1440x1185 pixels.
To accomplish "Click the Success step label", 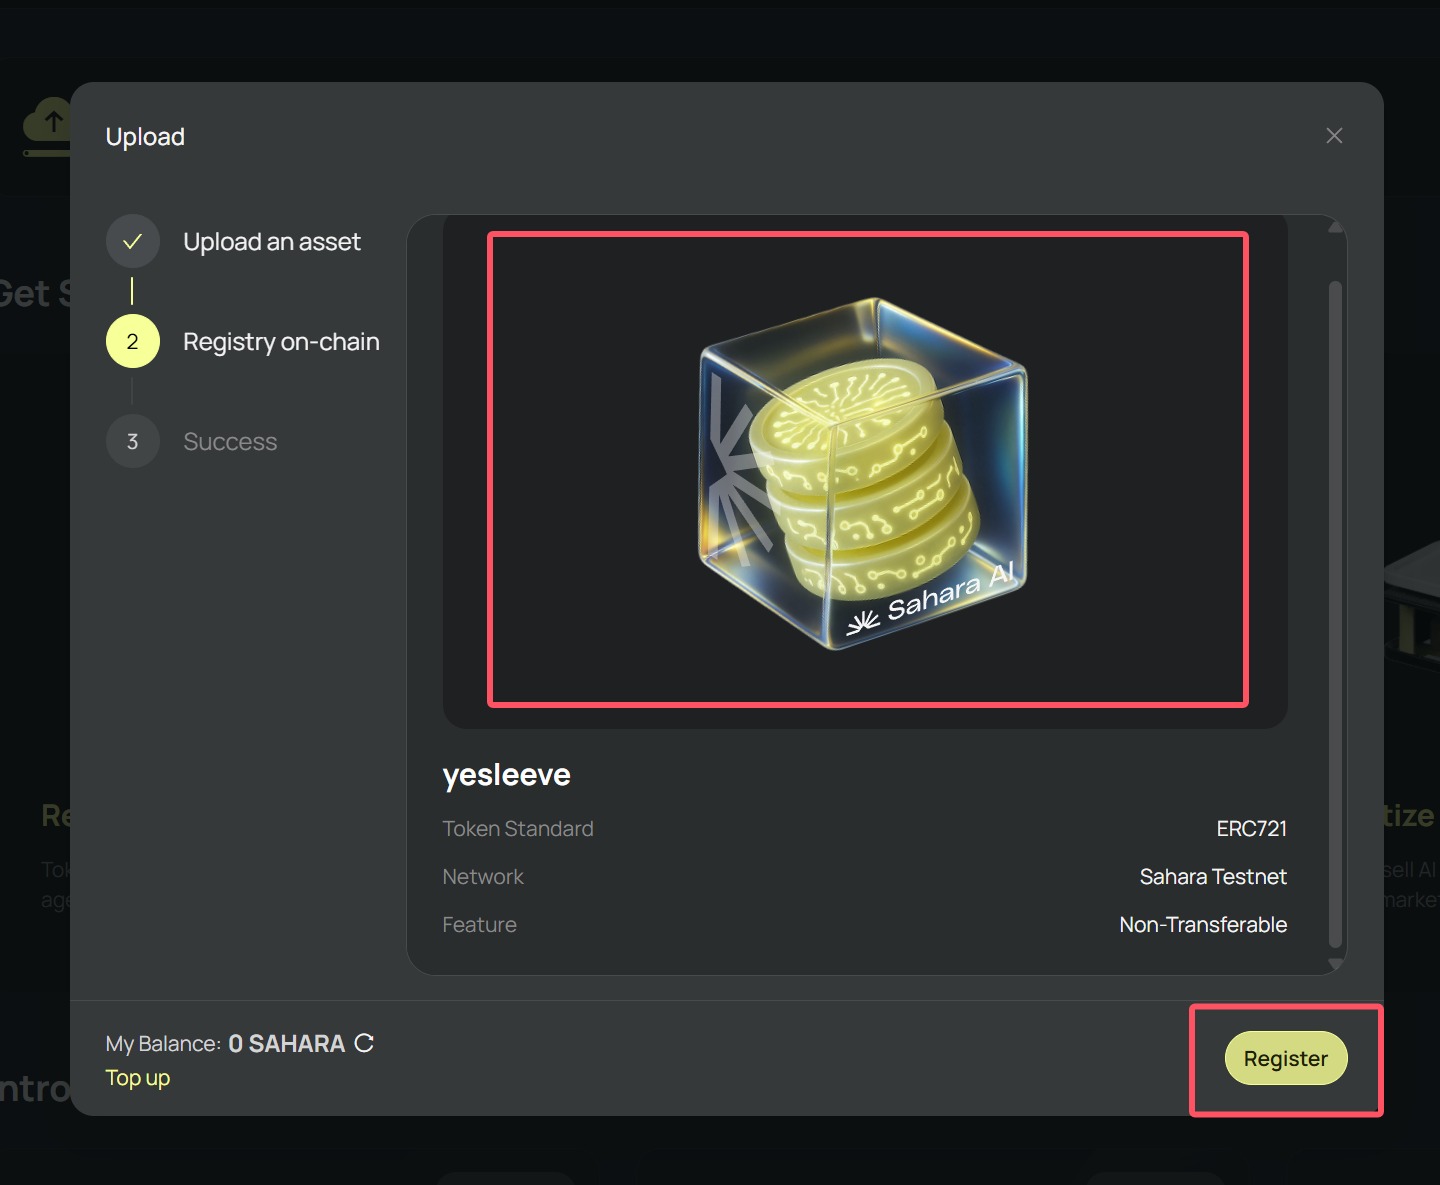I will pyautogui.click(x=230, y=442).
